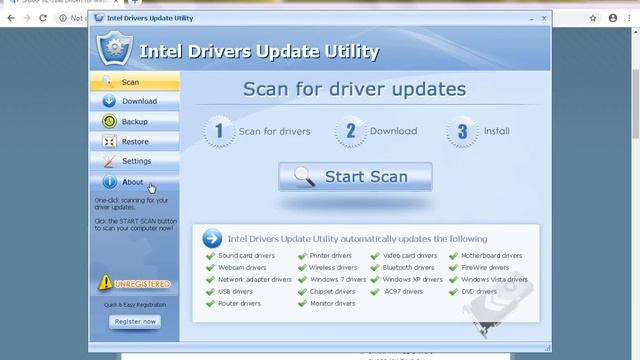Click the shield gear logo in header
This screenshot has height=360, width=640.
pyautogui.click(x=115, y=49)
